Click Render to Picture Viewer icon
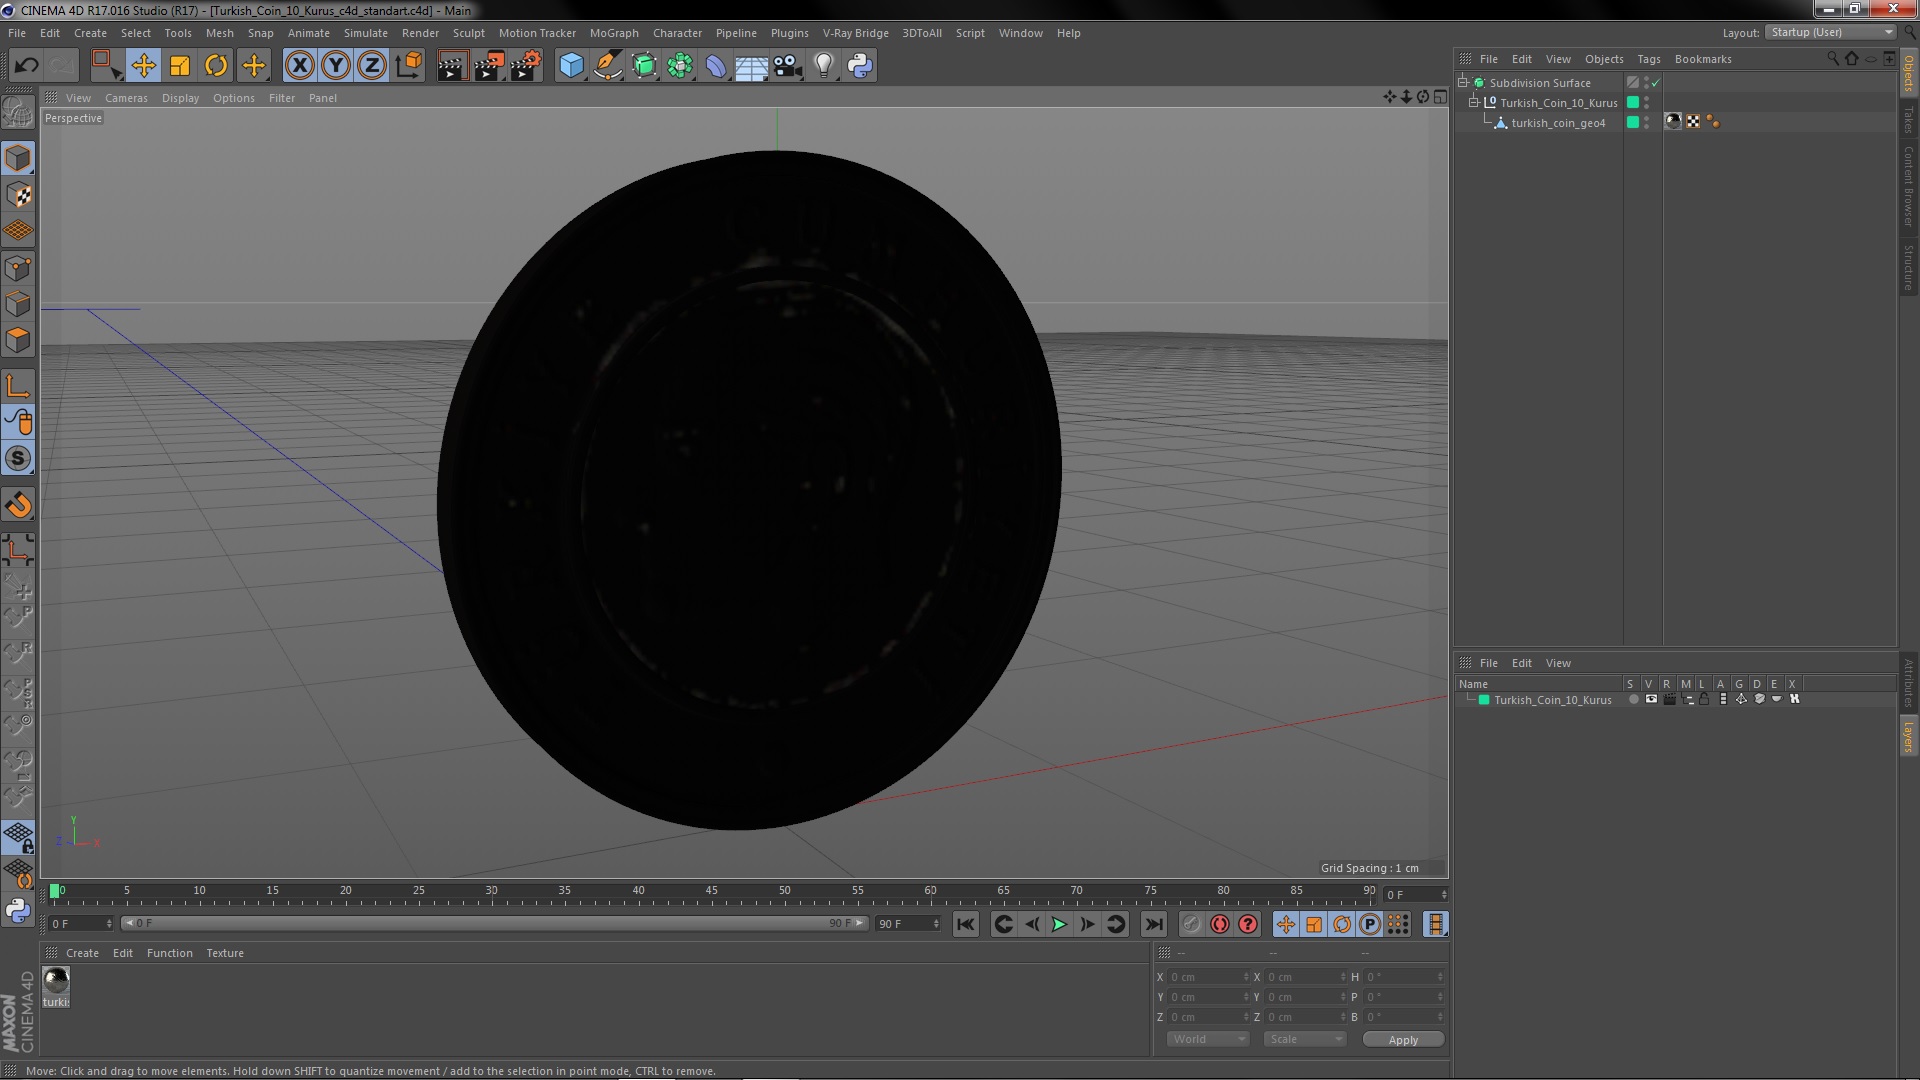Image resolution: width=1920 pixels, height=1080 pixels. click(x=488, y=66)
